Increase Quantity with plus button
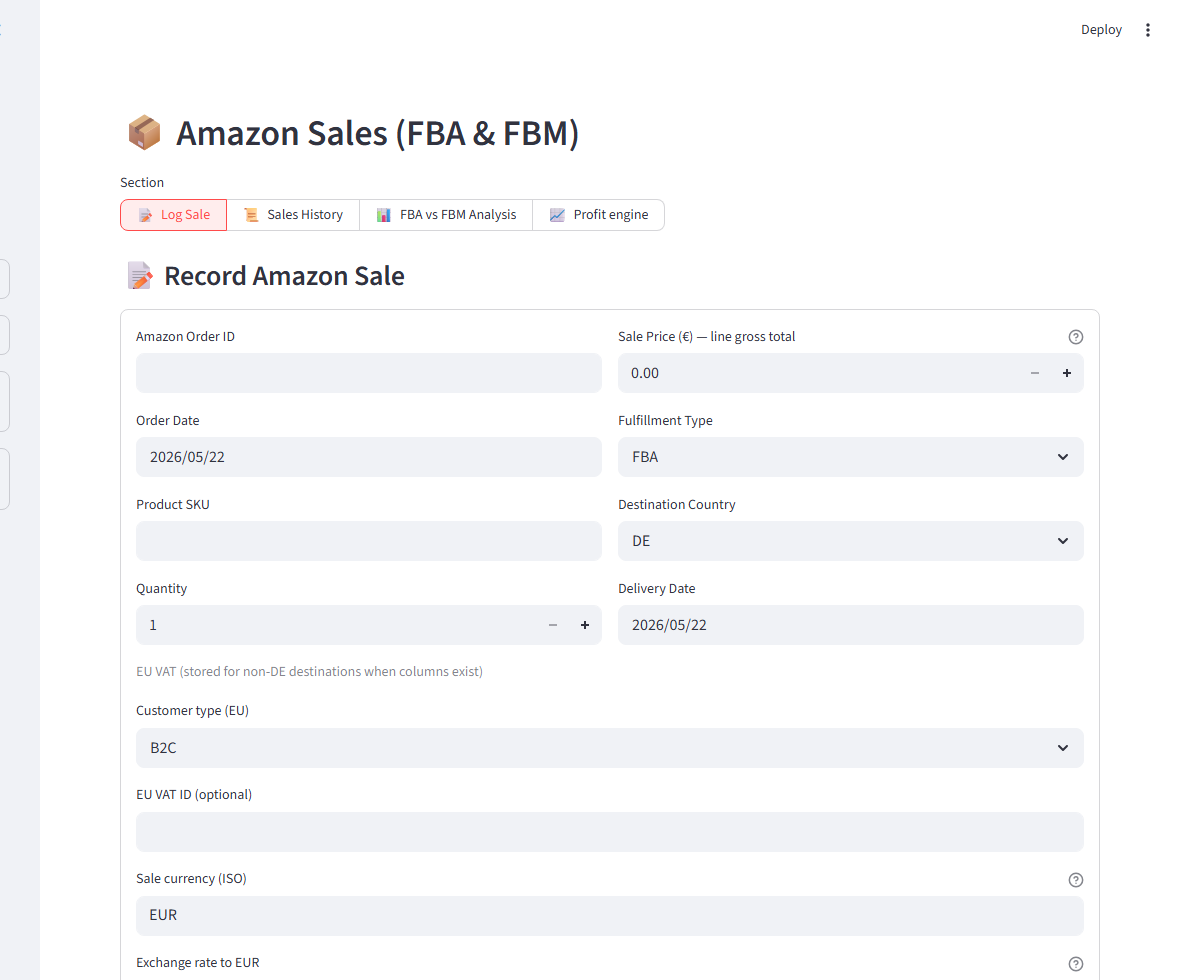 585,625
